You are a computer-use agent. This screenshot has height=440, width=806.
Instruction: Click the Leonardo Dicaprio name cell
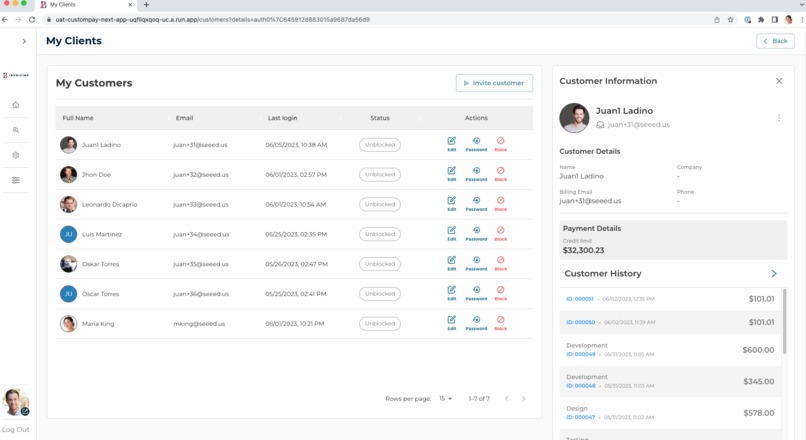tap(109, 204)
